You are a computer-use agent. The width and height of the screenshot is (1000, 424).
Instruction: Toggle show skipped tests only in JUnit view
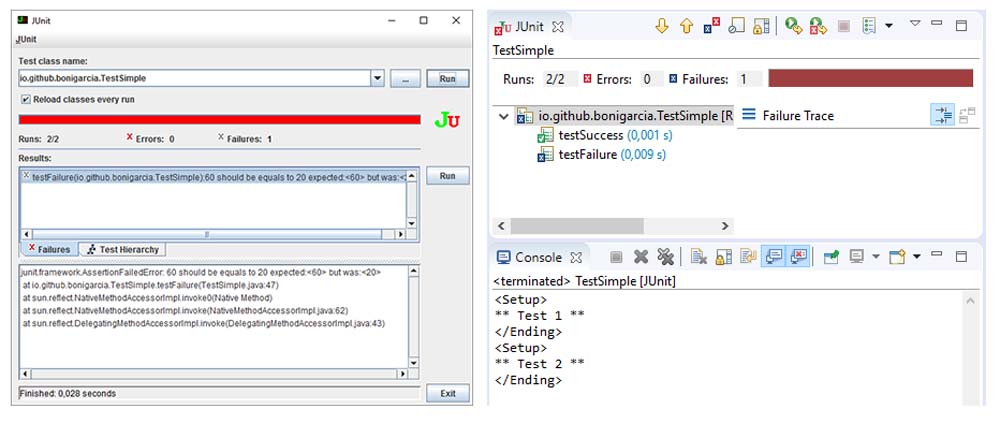click(x=737, y=26)
